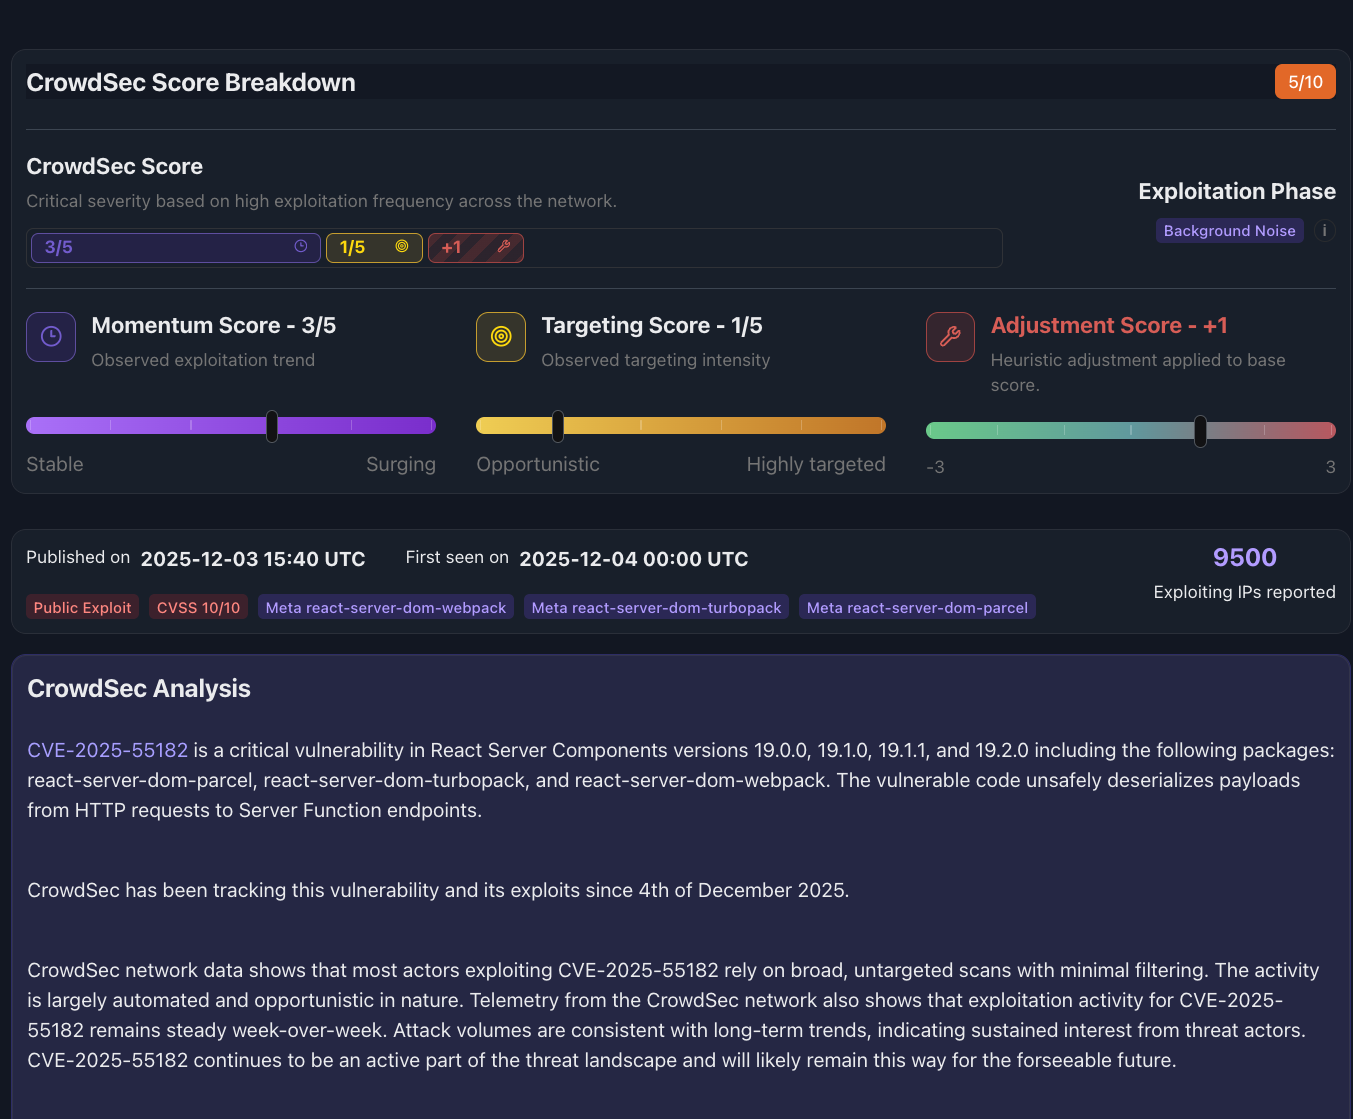Open the CVE-2025-55182 link
The width and height of the screenshot is (1353, 1119).
coord(107,750)
